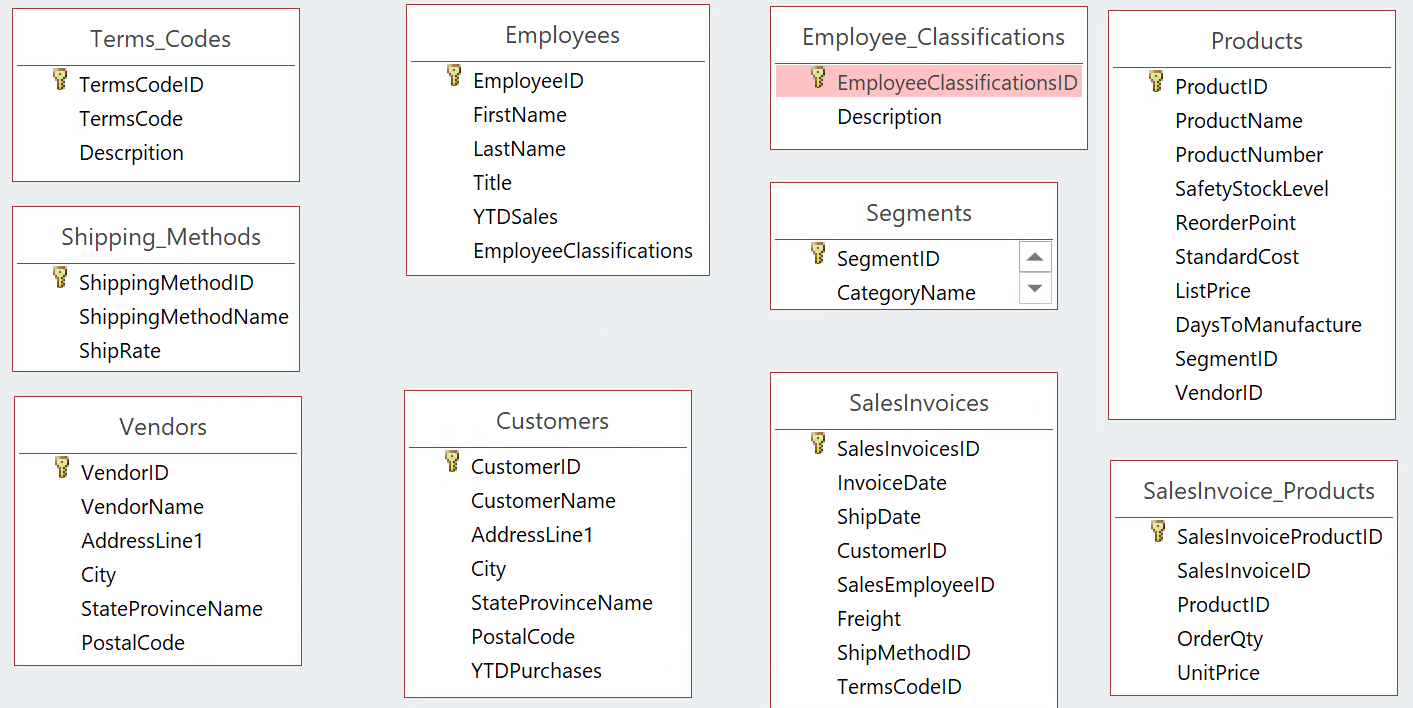Select the OrderQty field
The width and height of the screenshot is (1413, 708).
tap(1220, 639)
